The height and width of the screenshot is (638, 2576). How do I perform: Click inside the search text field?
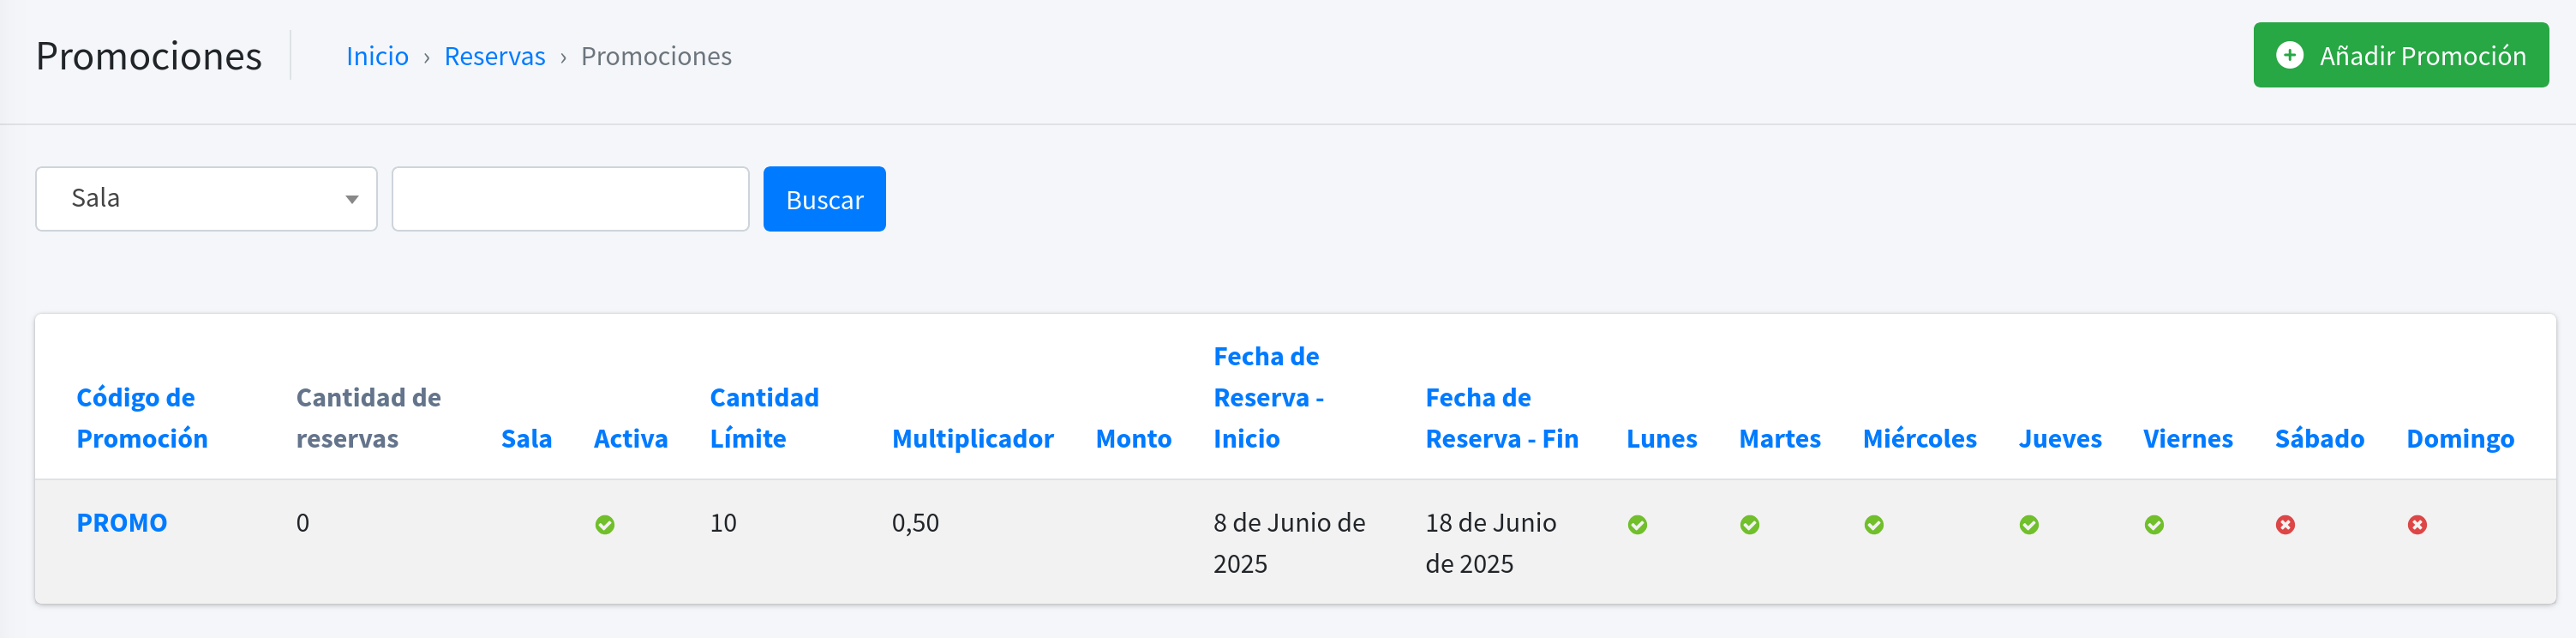point(570,198)
